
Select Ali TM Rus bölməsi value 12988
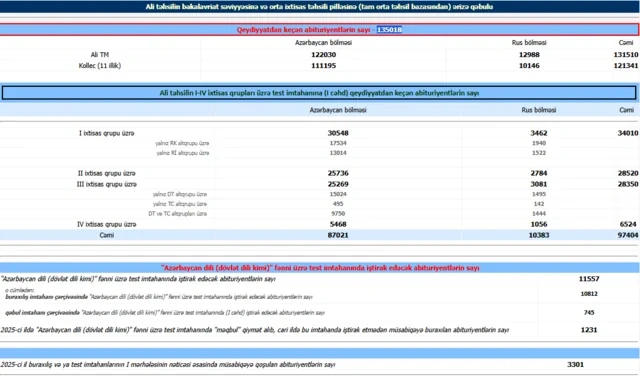click(529, 54)
